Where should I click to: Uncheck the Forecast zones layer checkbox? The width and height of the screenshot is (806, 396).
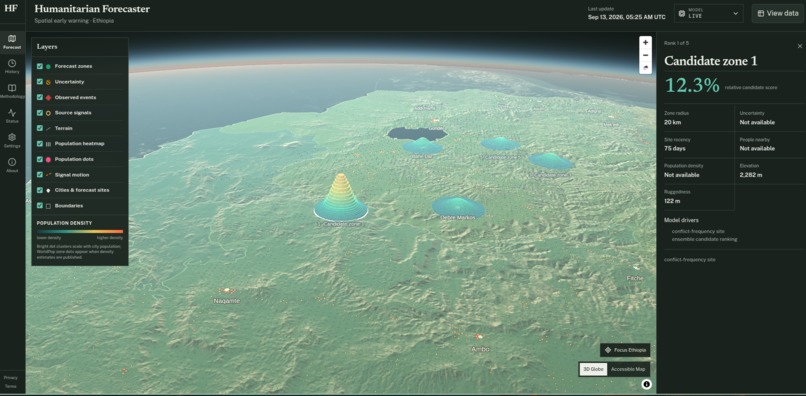[40, 66]
